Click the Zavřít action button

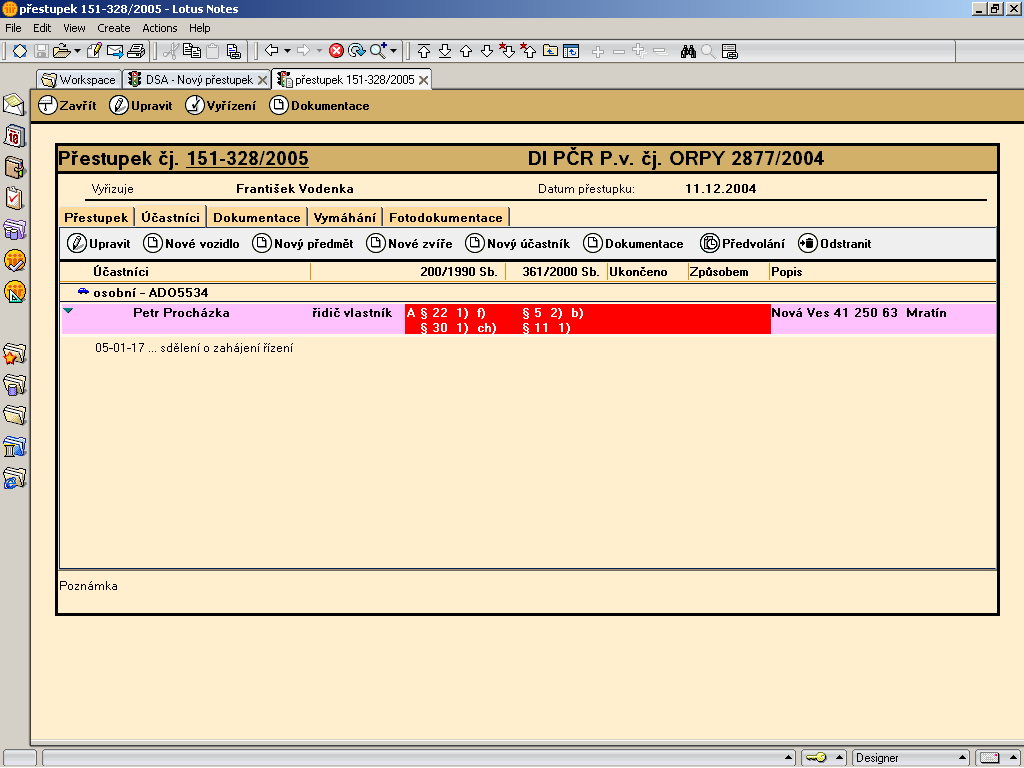click(67, 105)
